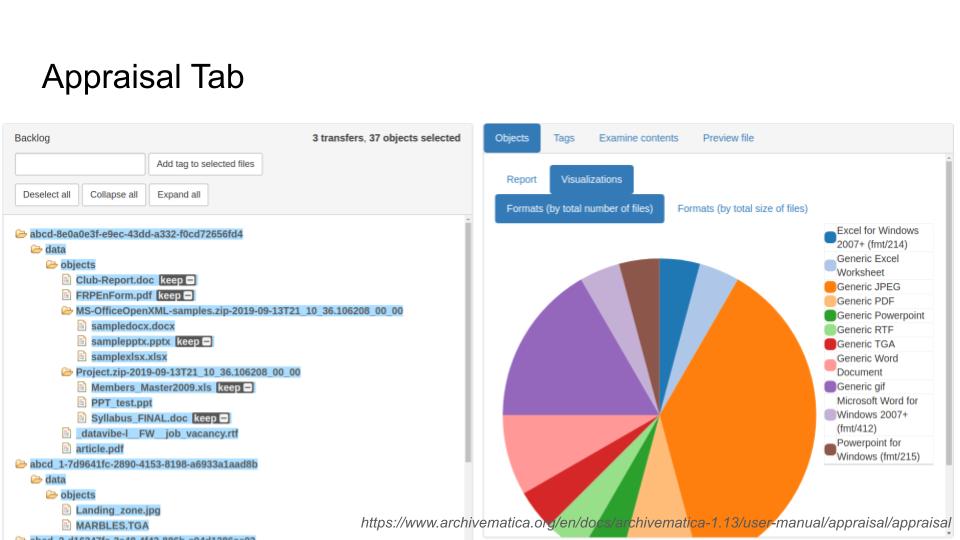Click the Generic Excel Worksheet legend swatch

tap(830, 265)
